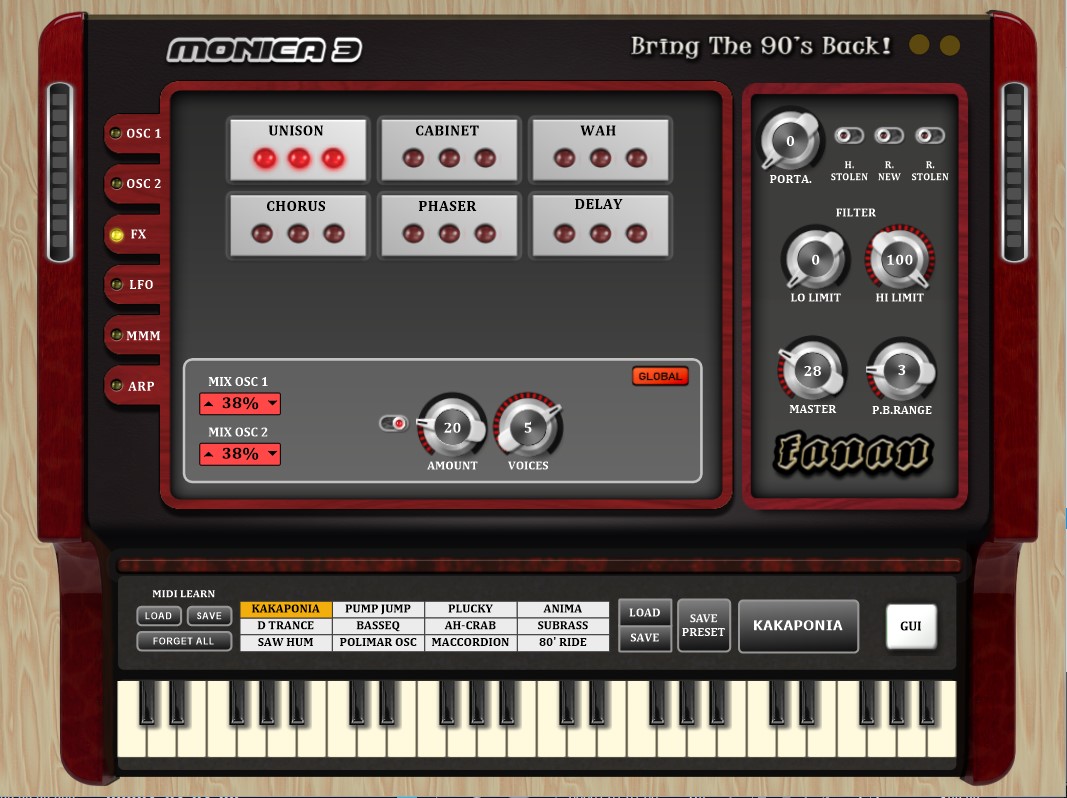Click the Lo Limit filter knob
Viewport: 1067px width, 798px height.
[x=815, y=260]
